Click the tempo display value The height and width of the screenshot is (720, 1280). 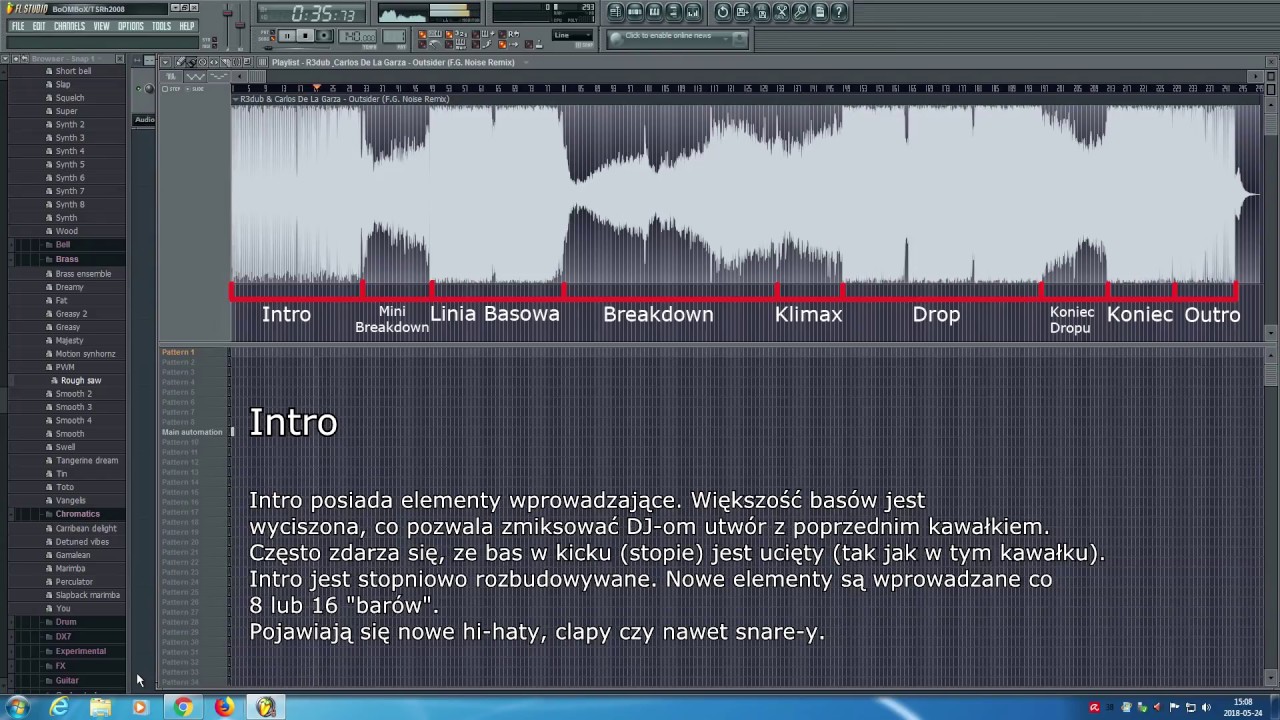(358, 36)
